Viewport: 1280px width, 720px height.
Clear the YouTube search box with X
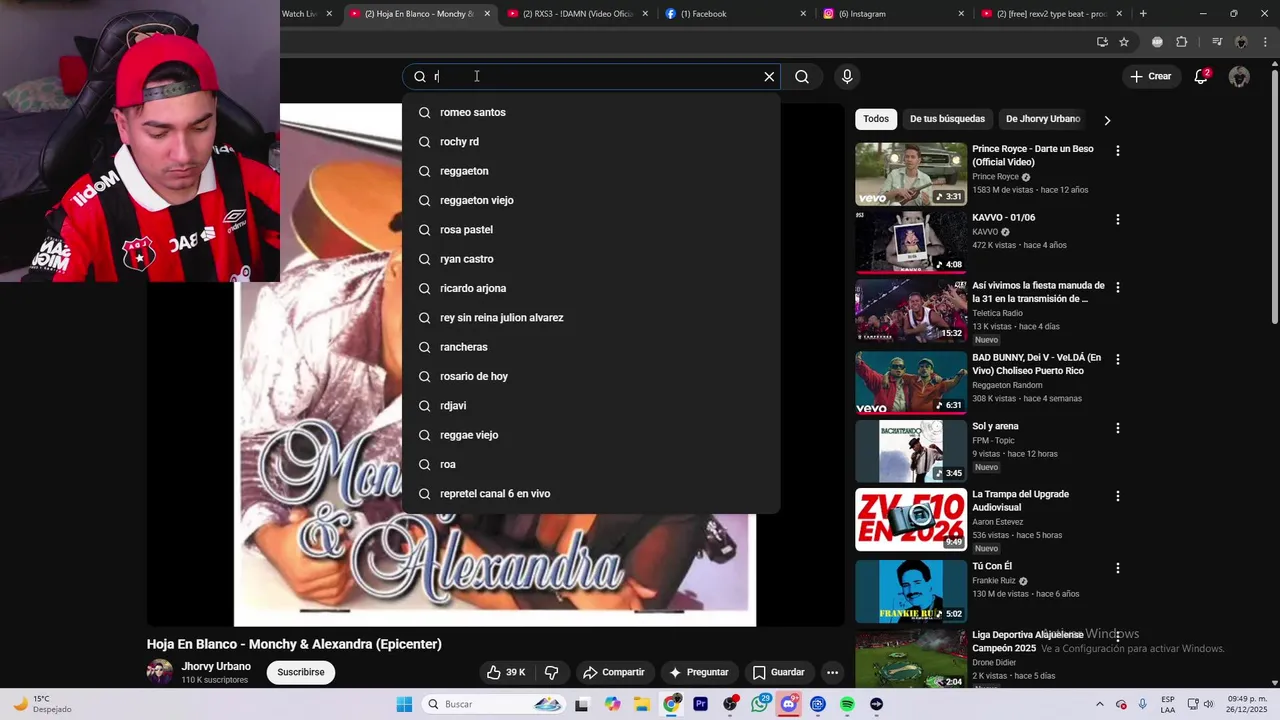pyautogui.click(x=769, y=77)
